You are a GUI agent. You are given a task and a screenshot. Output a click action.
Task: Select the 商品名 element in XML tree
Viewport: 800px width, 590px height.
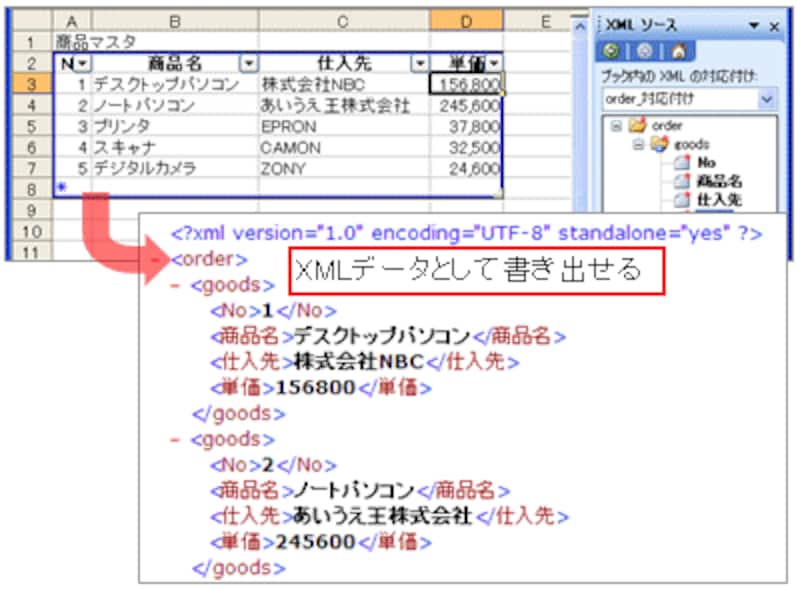[x=719, y=181]
